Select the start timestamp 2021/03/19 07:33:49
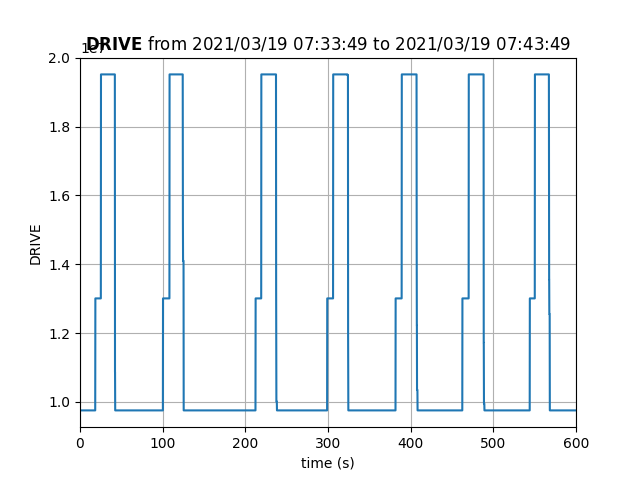640x480 pixels. click(280, 44)
